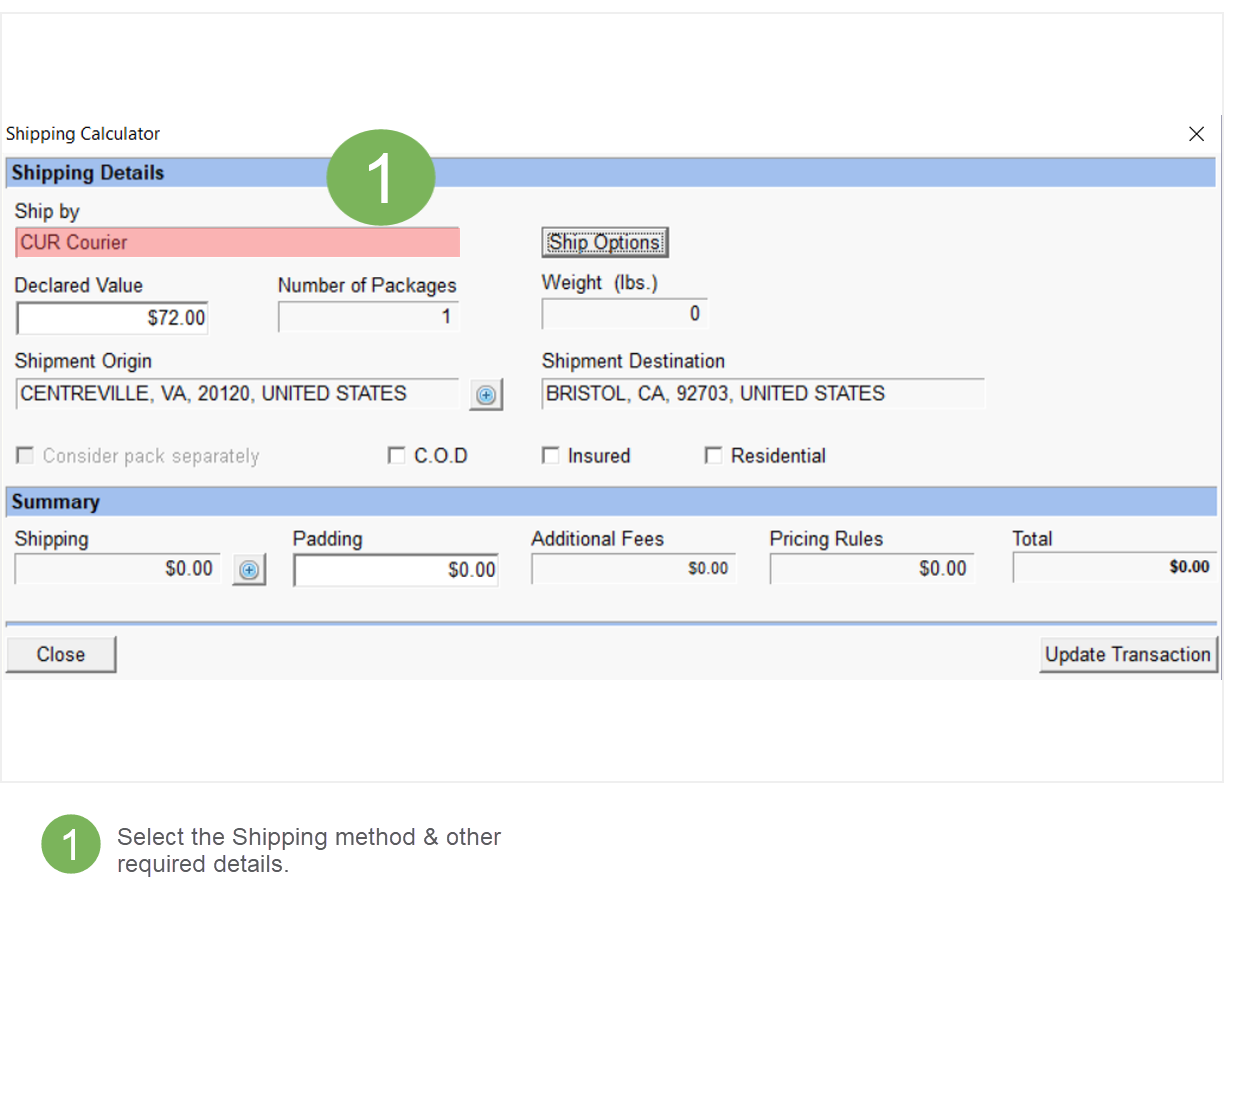Image resolution: width=1243 pixels, height=1094 pixels.
Task: Click the Ship Options button
Action: [x=604, y=243]
